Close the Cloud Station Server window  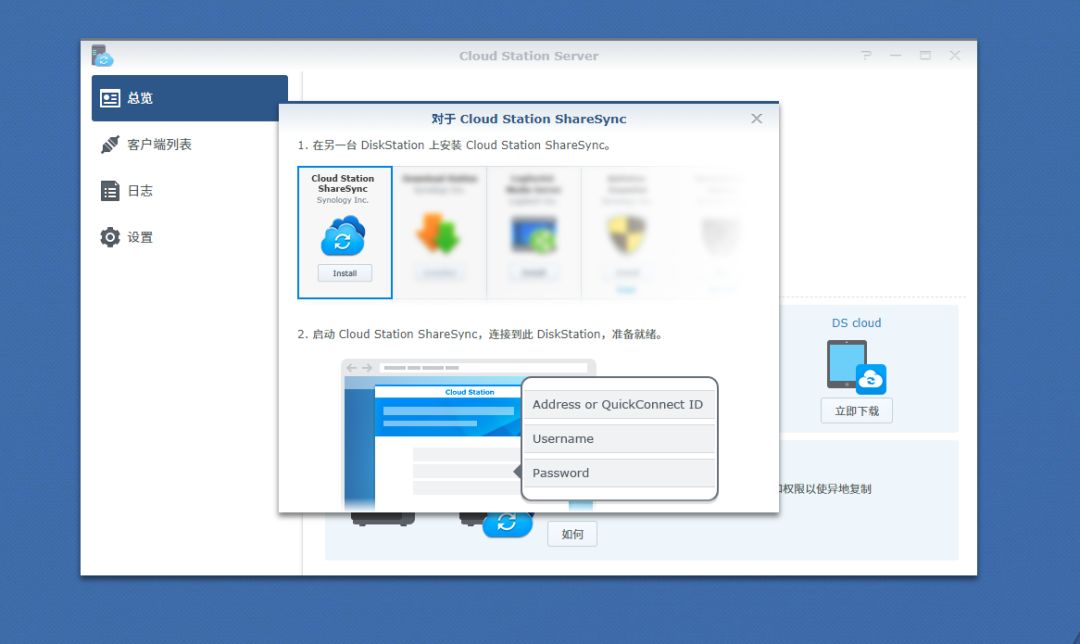click(x=955, y=55)
